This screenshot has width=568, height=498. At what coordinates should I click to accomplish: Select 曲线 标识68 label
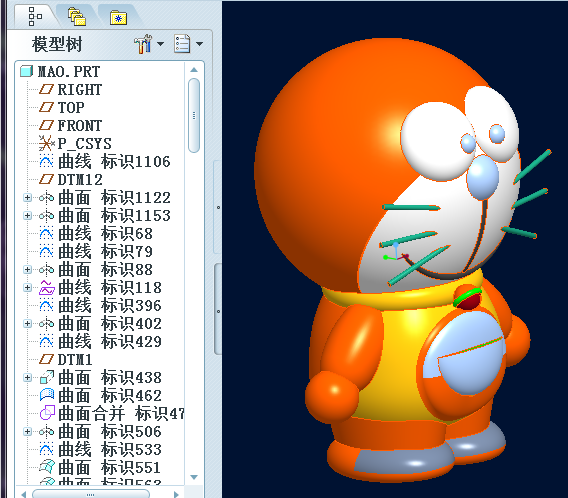pyautogui.click(x=105, y=234)
